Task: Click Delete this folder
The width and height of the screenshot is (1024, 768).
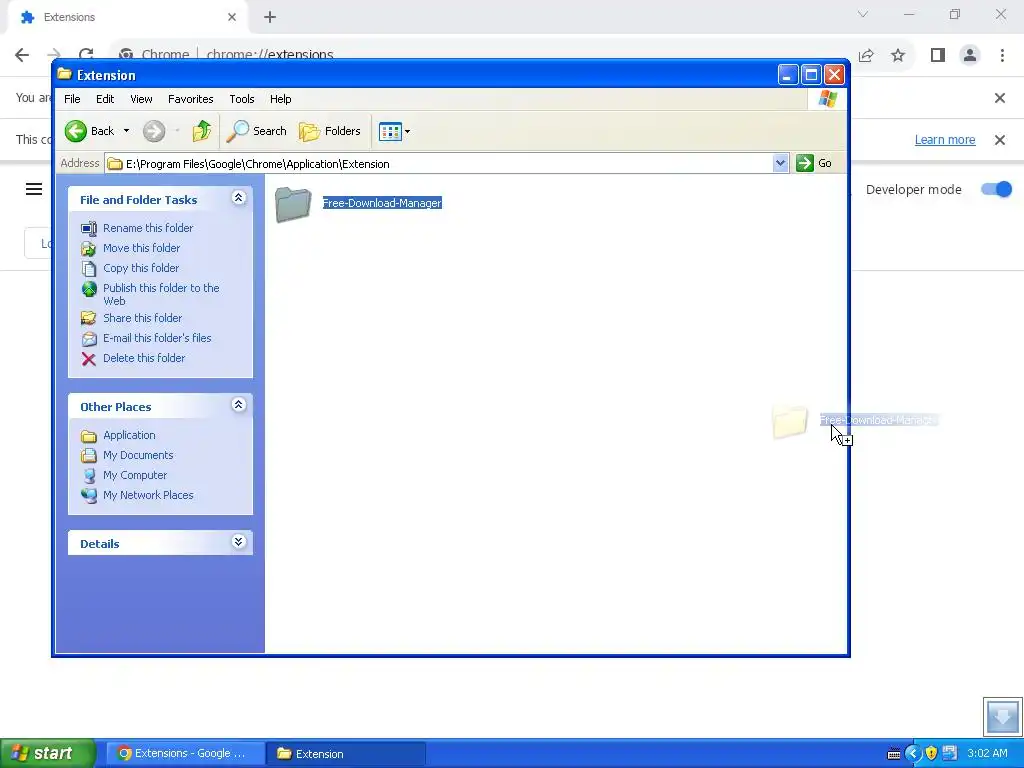Action: [x=144, y=358]
